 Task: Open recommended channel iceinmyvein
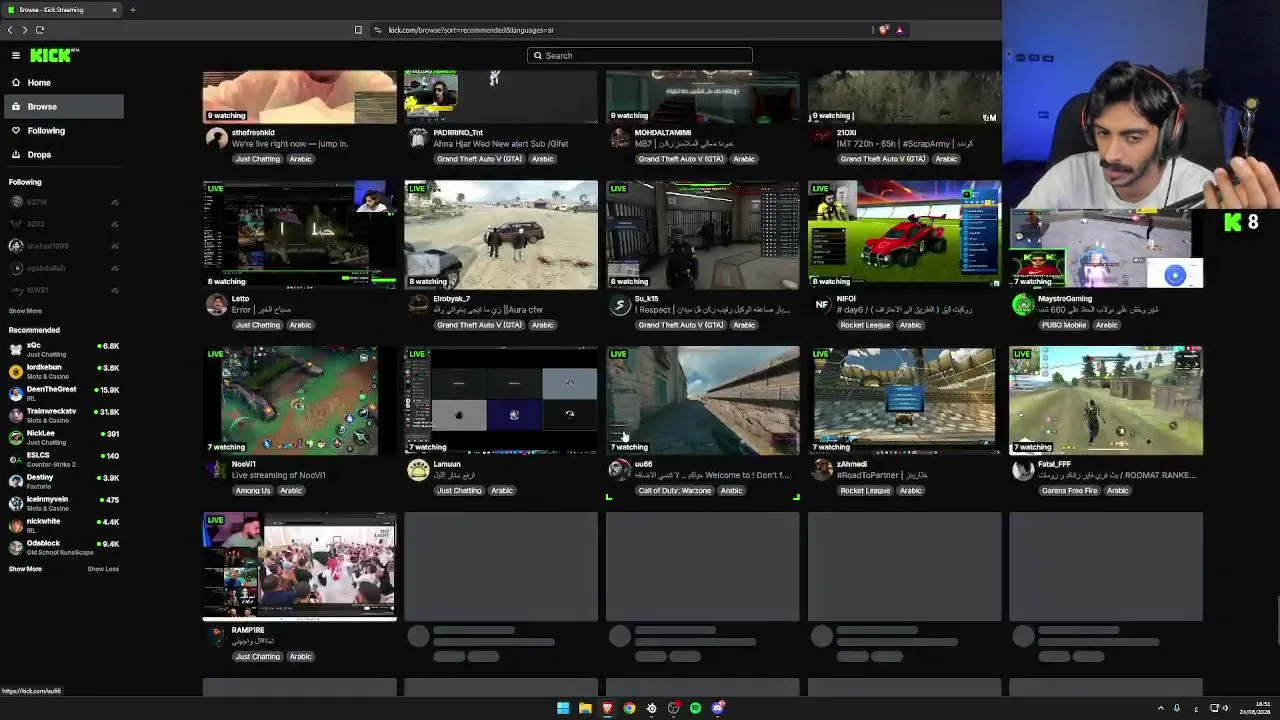[62, 503]
